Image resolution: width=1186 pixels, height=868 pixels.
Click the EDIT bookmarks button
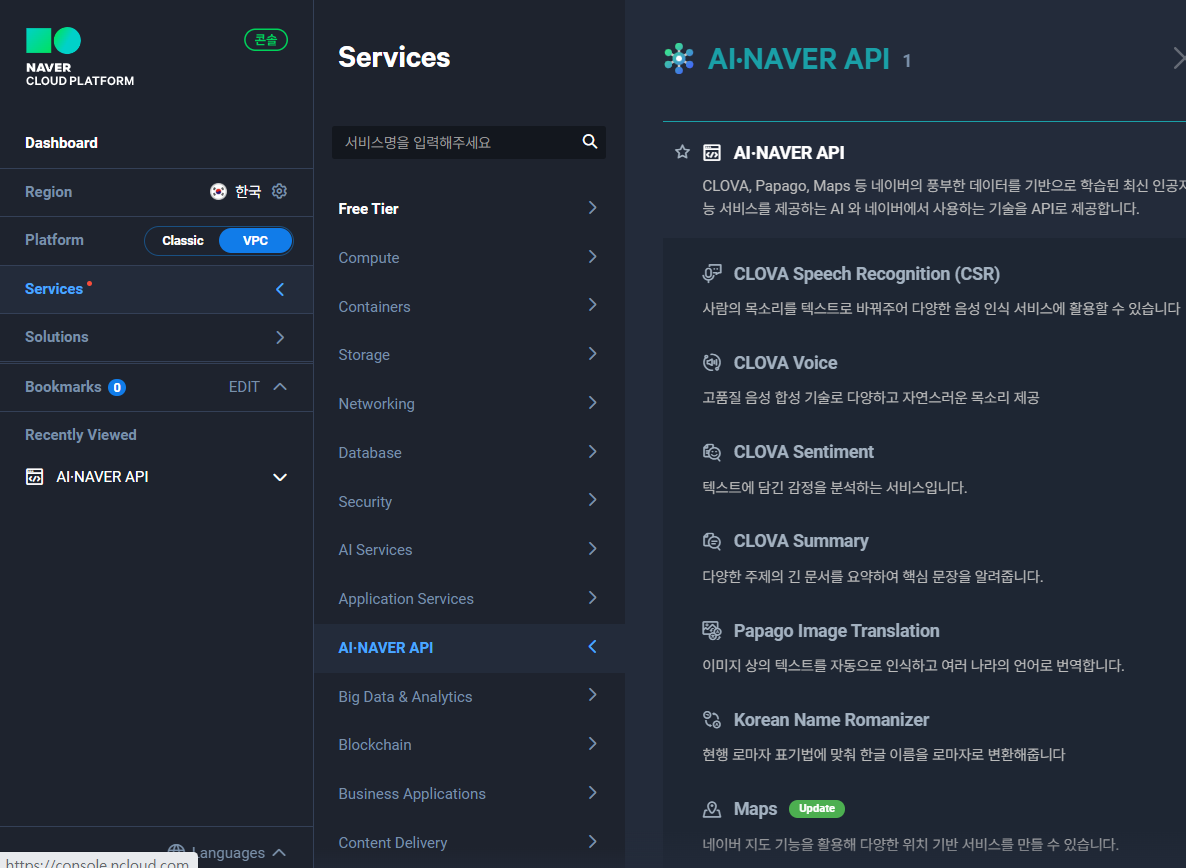(244, 386)
